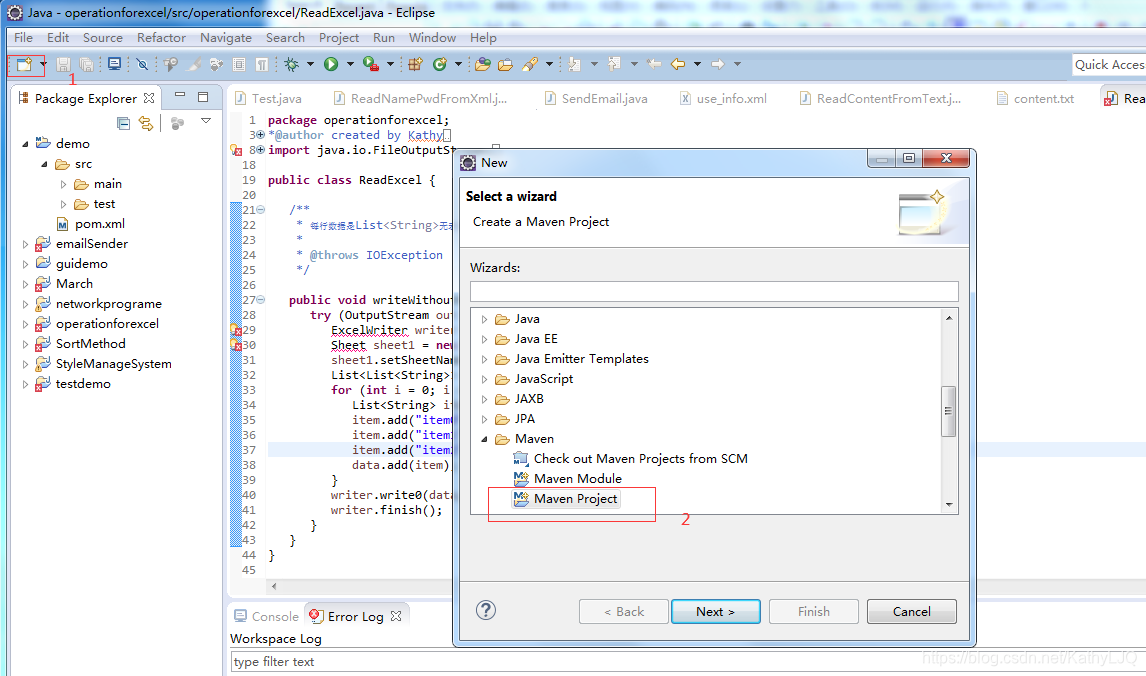The width and height of the screenshot is (1146, 676).
Task: Click the Search flashlight toolbar icon
Action: point(531,64)
